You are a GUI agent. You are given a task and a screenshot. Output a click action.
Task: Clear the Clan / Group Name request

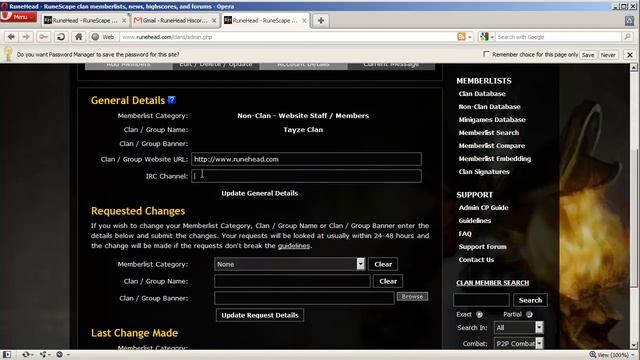tap(388, 281)
